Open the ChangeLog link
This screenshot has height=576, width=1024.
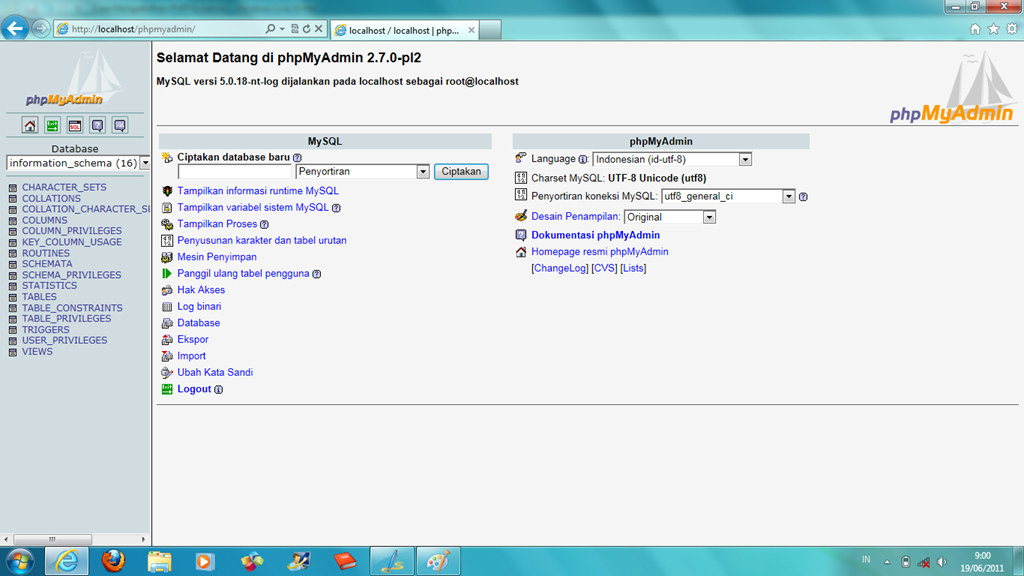[560, 268]
